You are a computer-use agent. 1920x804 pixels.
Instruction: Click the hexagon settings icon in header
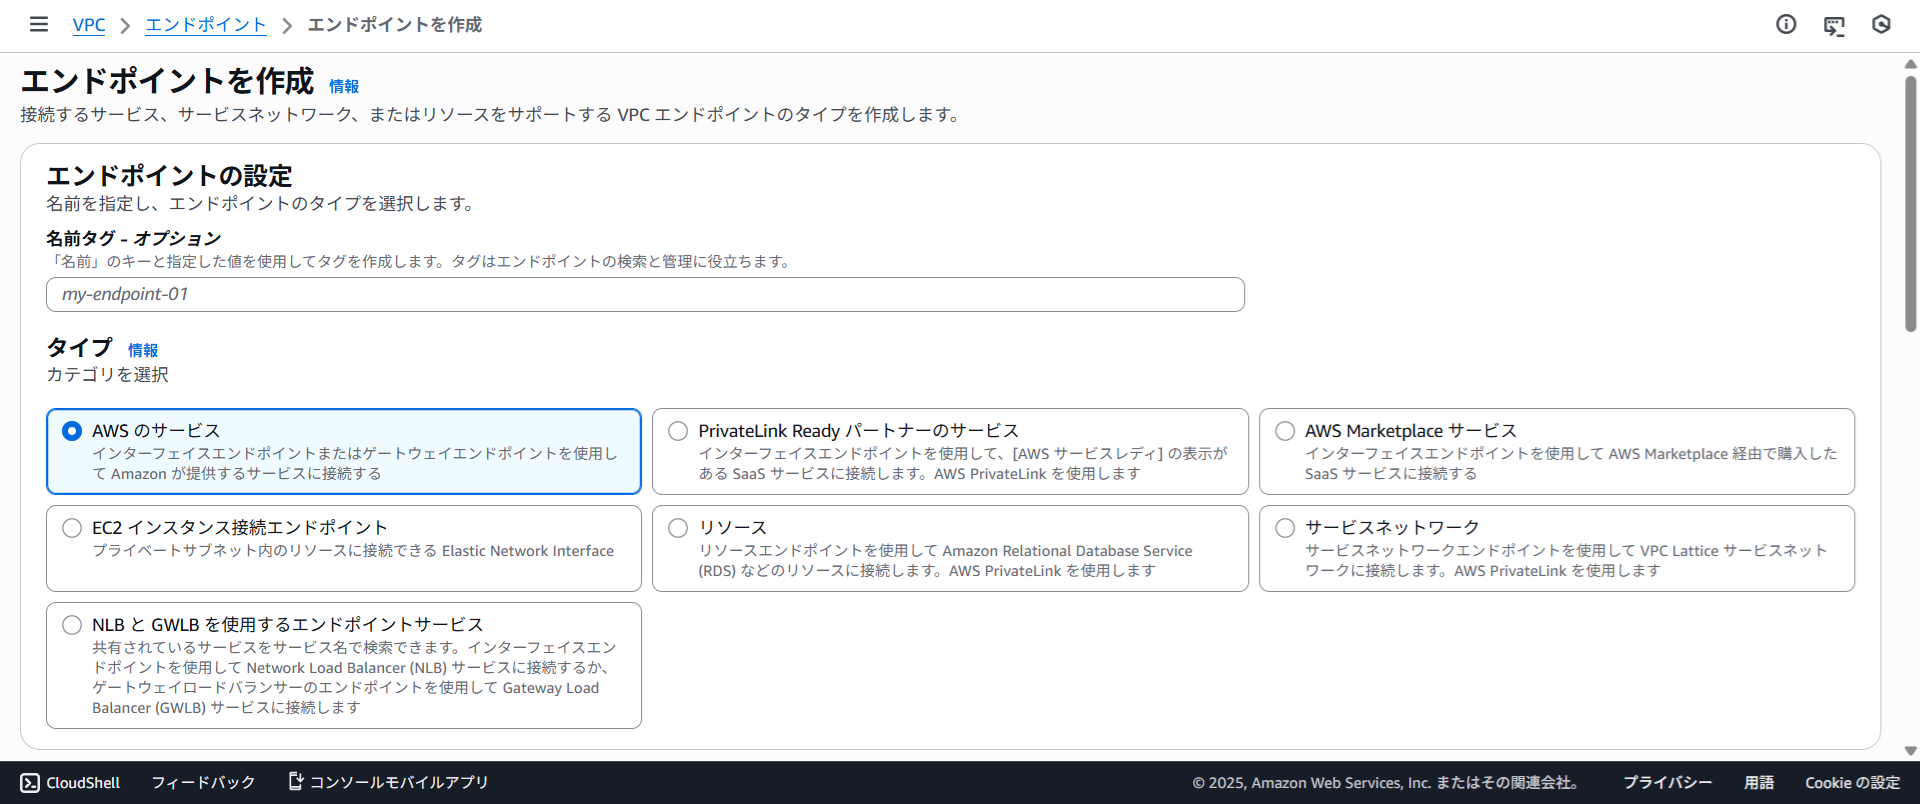tap(1881, 25)
